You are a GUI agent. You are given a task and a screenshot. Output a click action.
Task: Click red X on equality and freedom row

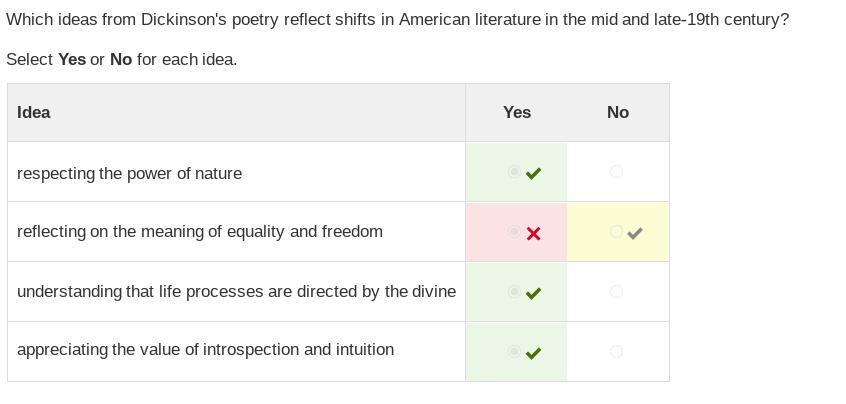533,233
